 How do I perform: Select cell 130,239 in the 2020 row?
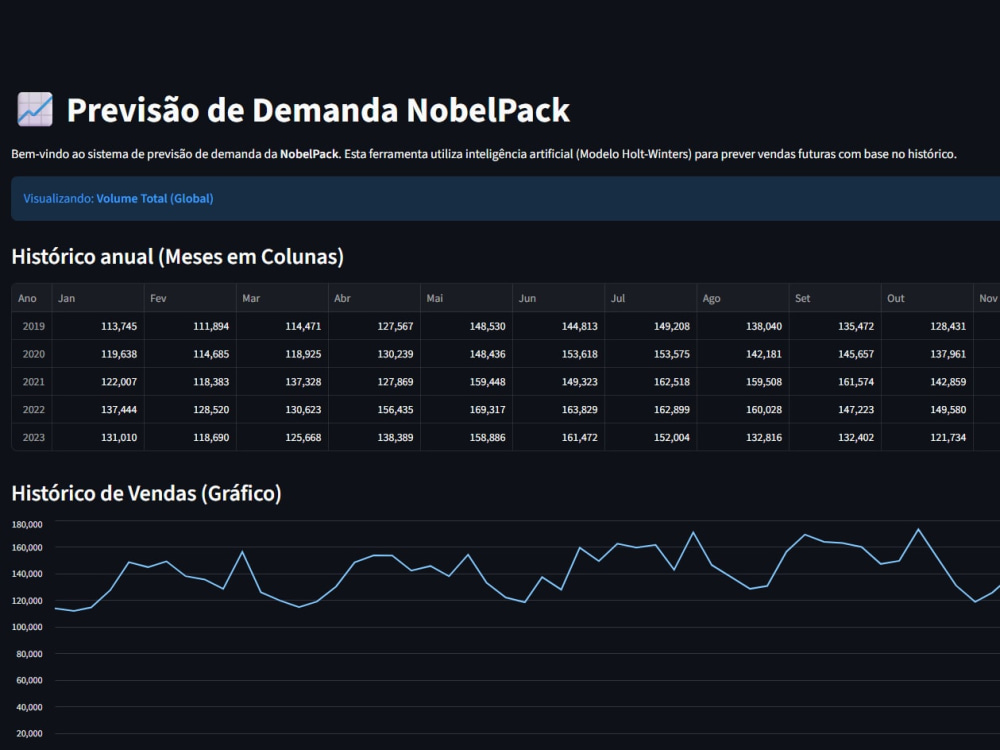[x=374, y=354]
